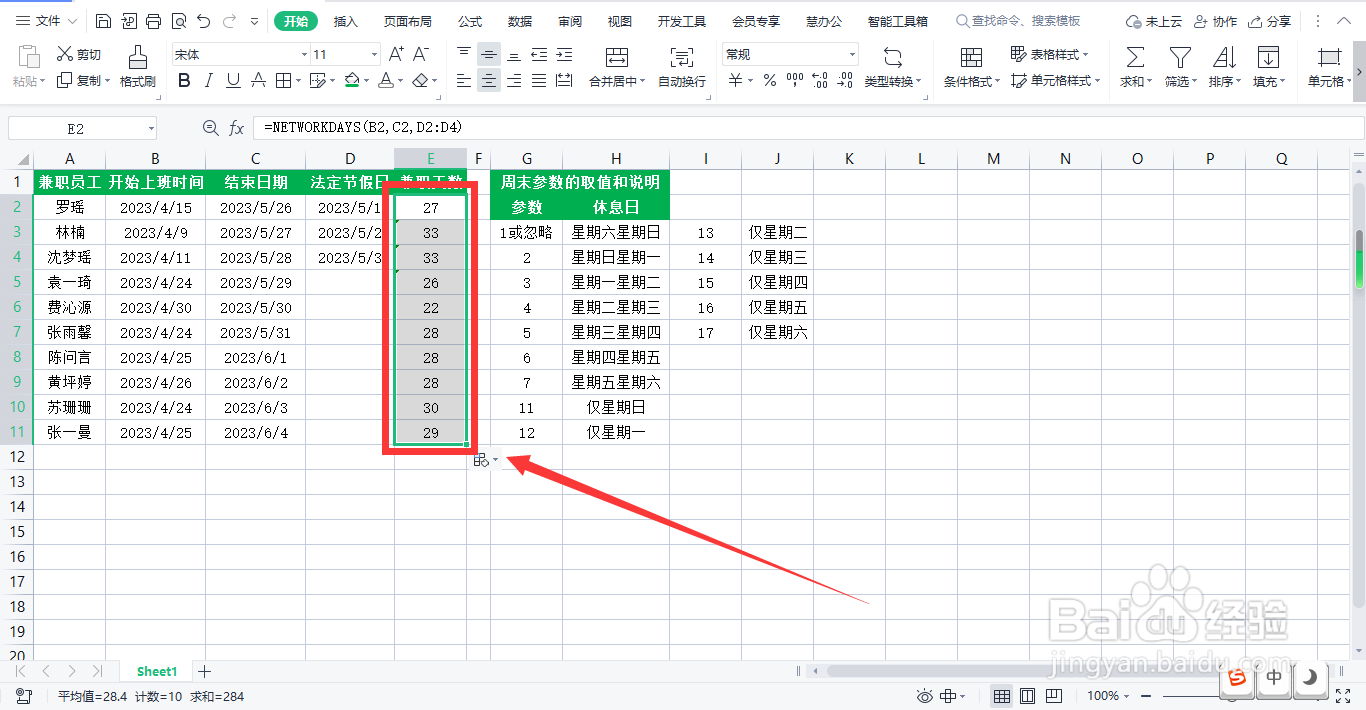Switch to the View (视图) tab

(x=620, y=21)
